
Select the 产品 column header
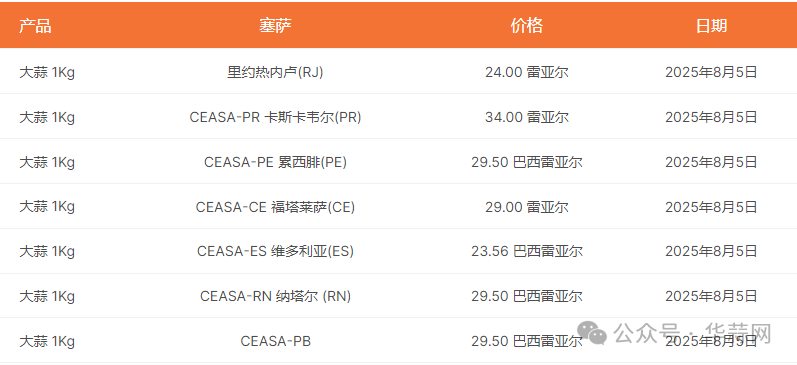pyautogui.click(x=35, y=25)
